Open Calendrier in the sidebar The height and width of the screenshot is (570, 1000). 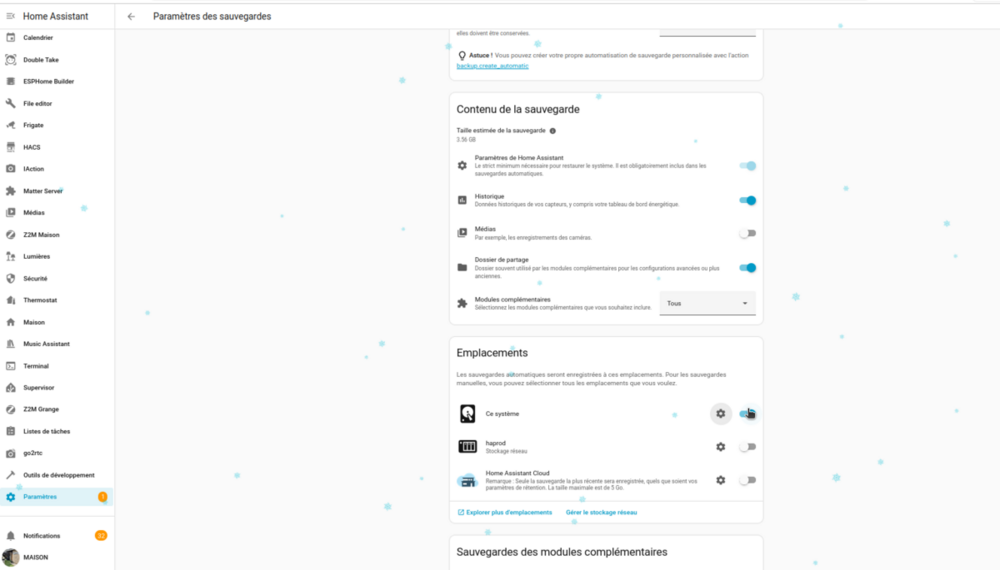[57, 38]
